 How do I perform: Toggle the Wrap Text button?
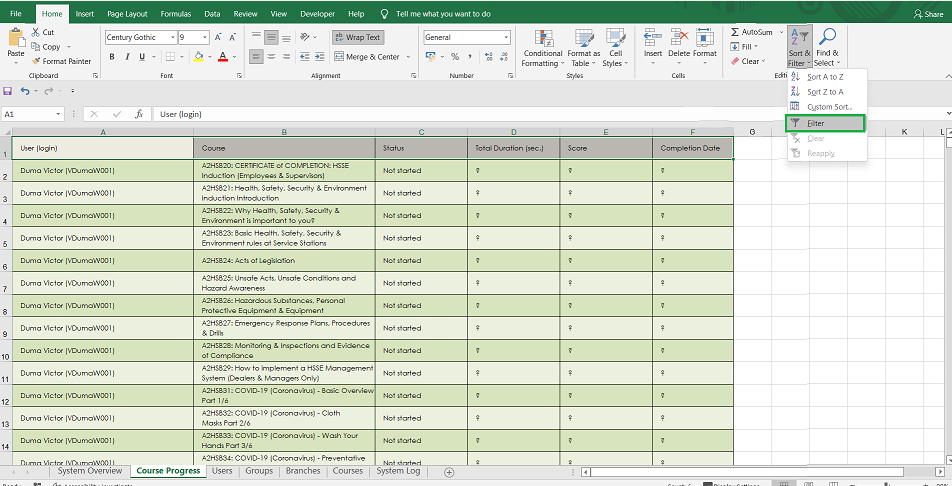(x=357, y=37)
